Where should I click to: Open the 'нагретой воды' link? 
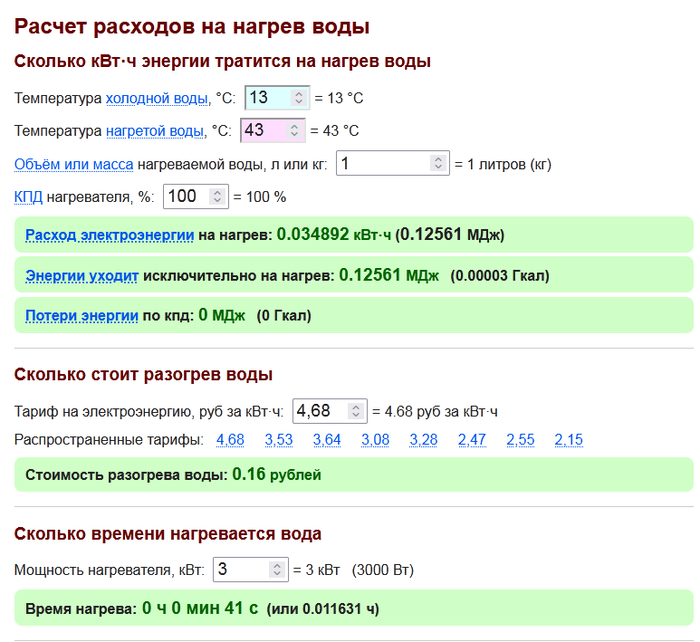[155, 131]
